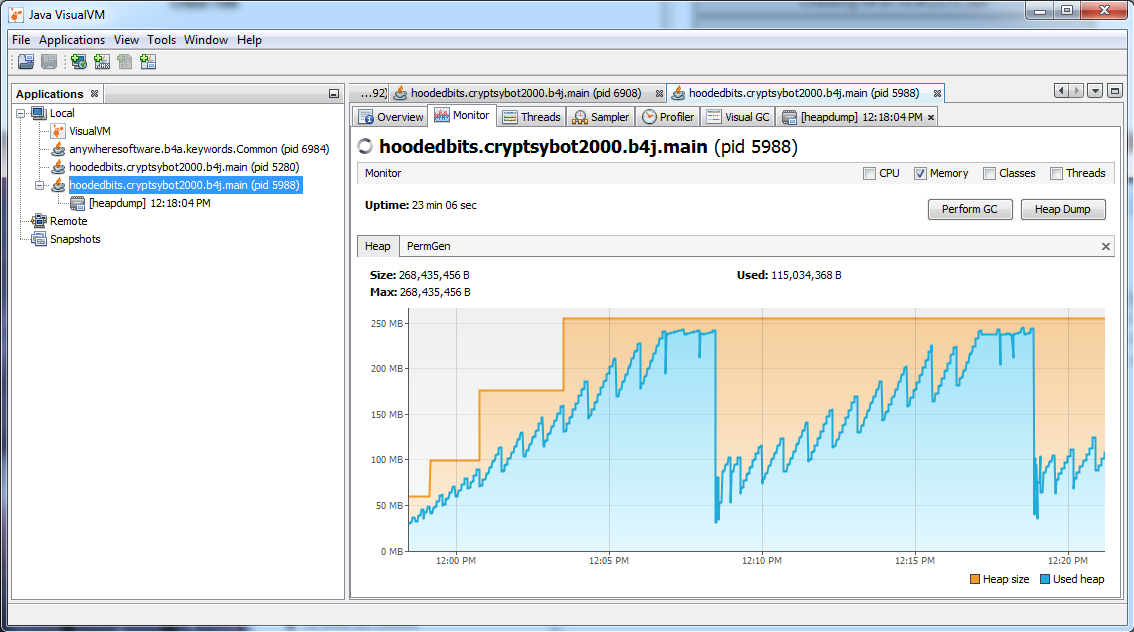The height and width of the screenshot is (632, 1134).
Task: Click the Add Application Snapshot toolbar icon
Action: click(148, 62)
